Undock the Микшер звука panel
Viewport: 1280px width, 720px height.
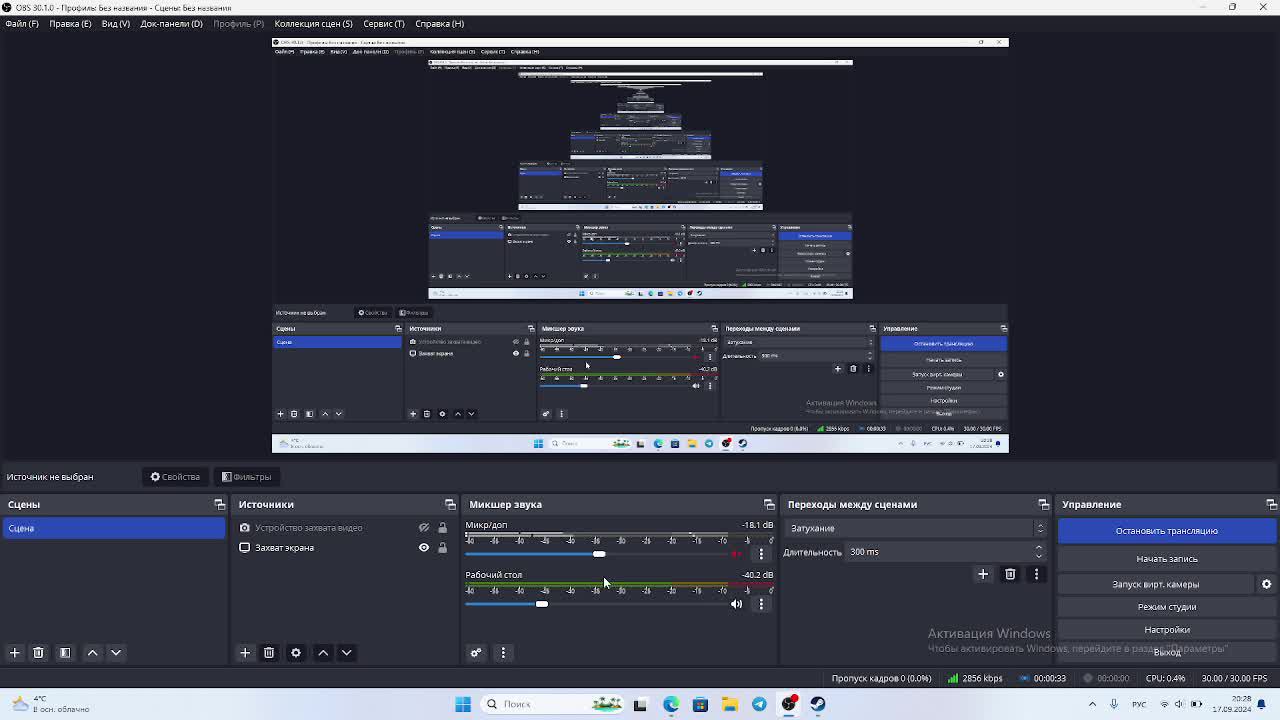click(769, 504)
